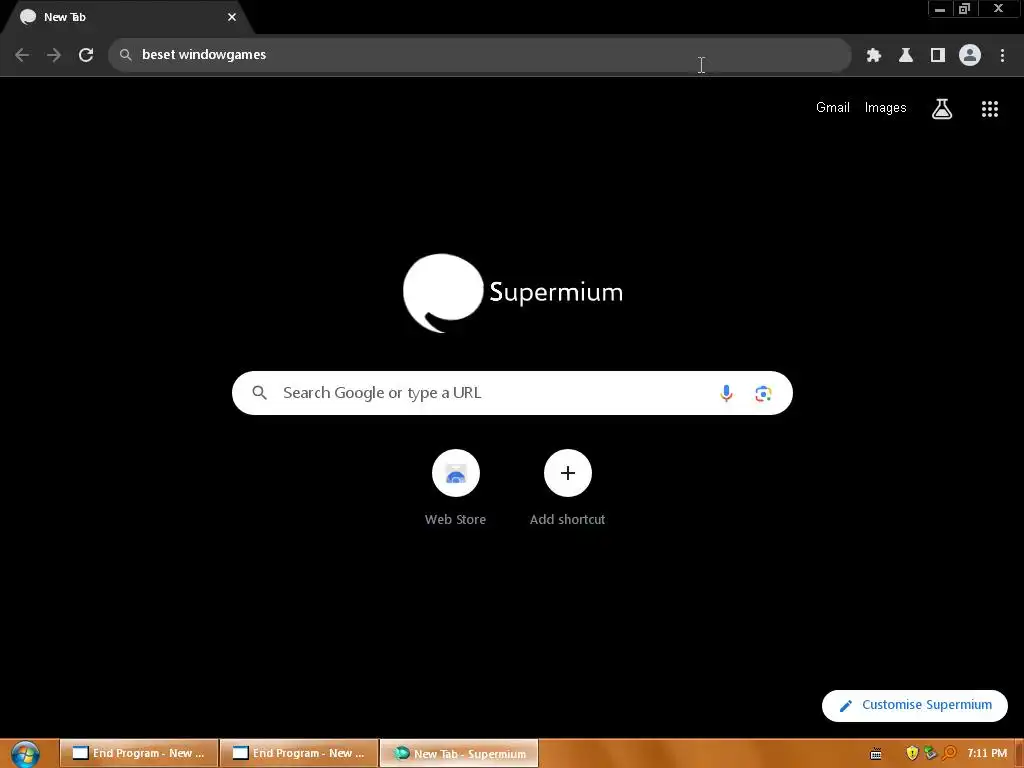Select the New Tab browser tab
This screenshot has height=768, width=1024.
coord(127,17)
